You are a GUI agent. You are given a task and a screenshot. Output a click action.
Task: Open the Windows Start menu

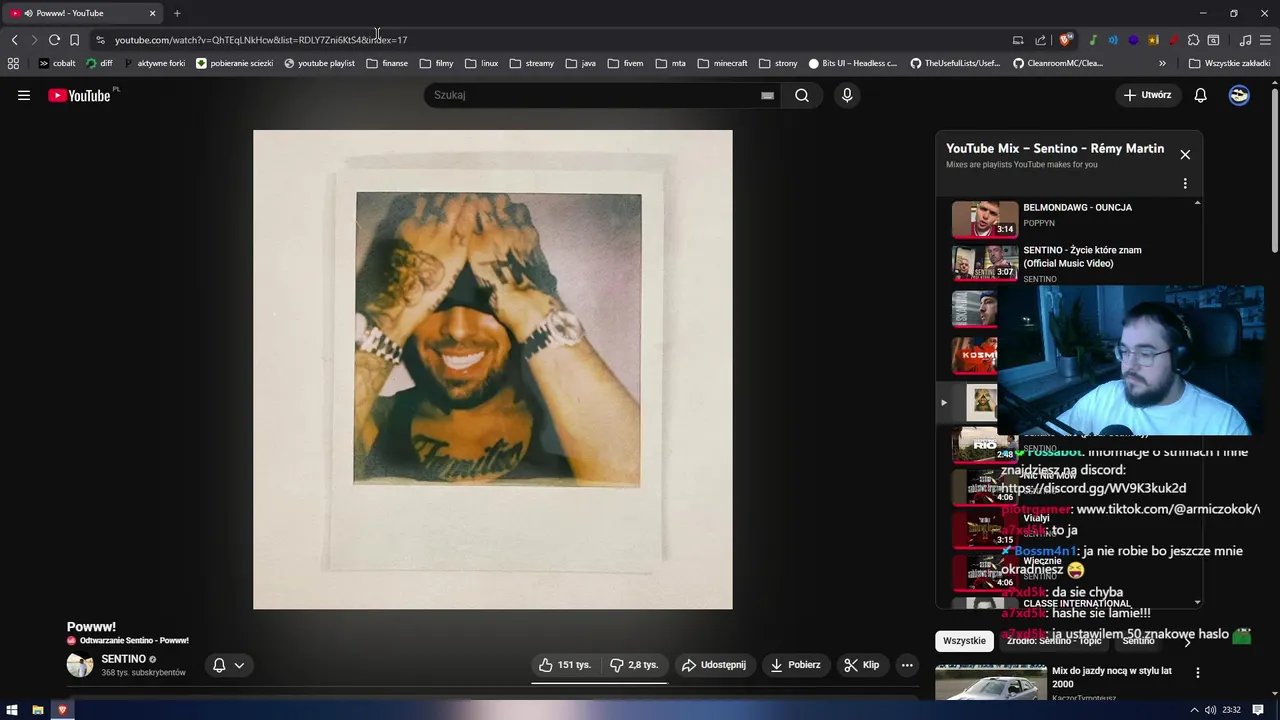12,710
